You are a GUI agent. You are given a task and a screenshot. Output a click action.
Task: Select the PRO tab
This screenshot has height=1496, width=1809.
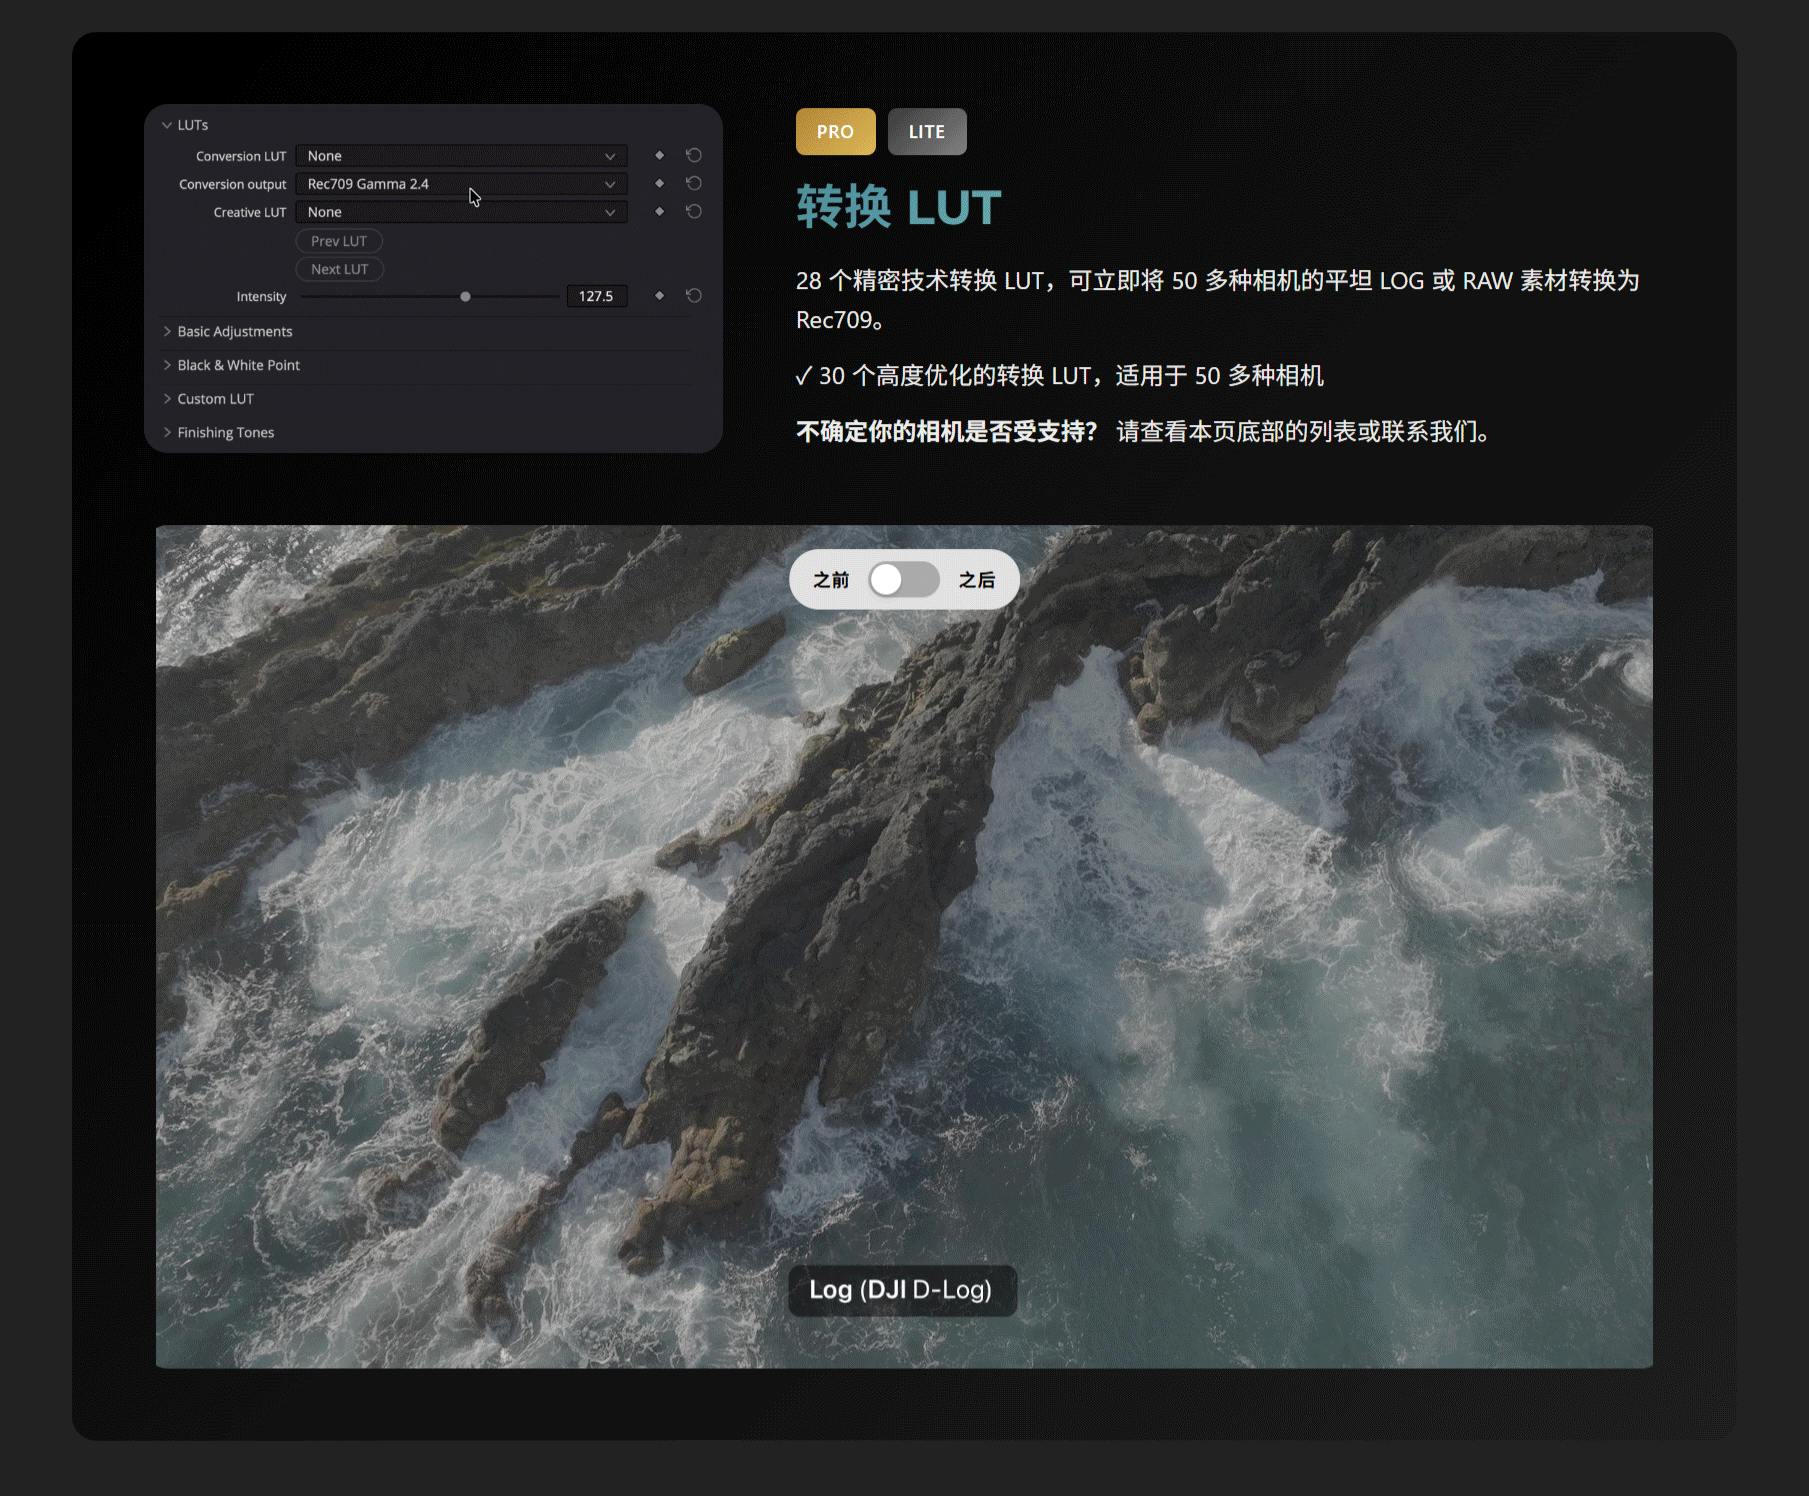(835, 131)
